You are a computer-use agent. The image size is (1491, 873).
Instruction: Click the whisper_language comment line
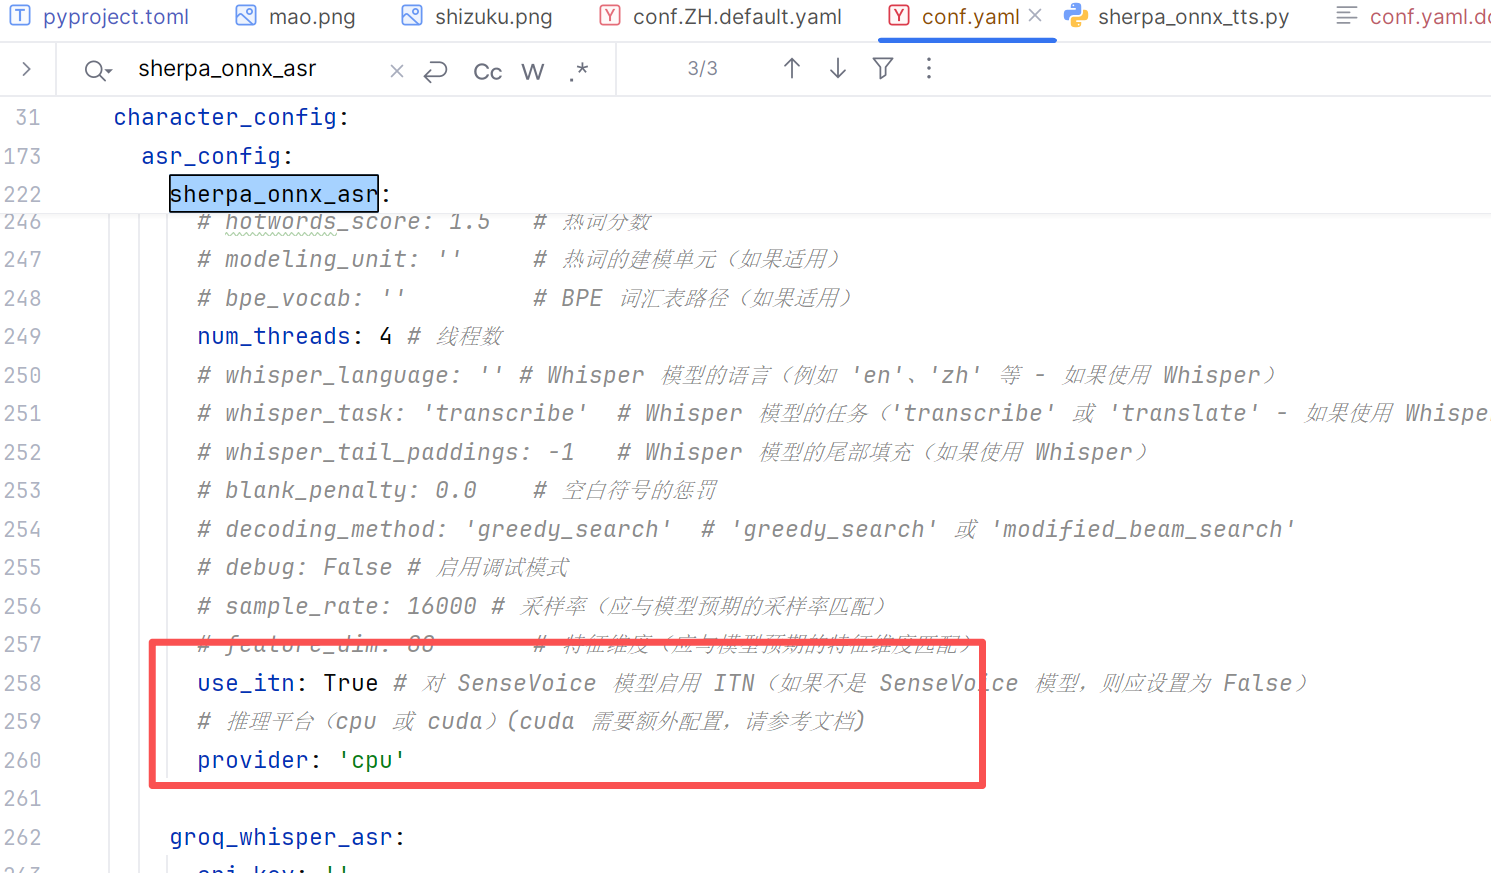[737, 375]
